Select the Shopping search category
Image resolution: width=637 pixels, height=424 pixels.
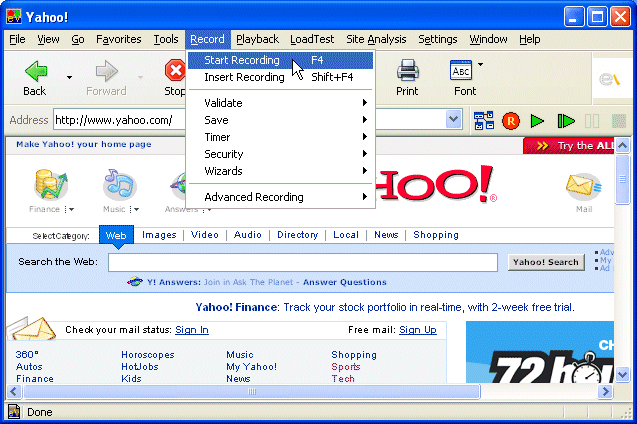pos(436,235)
